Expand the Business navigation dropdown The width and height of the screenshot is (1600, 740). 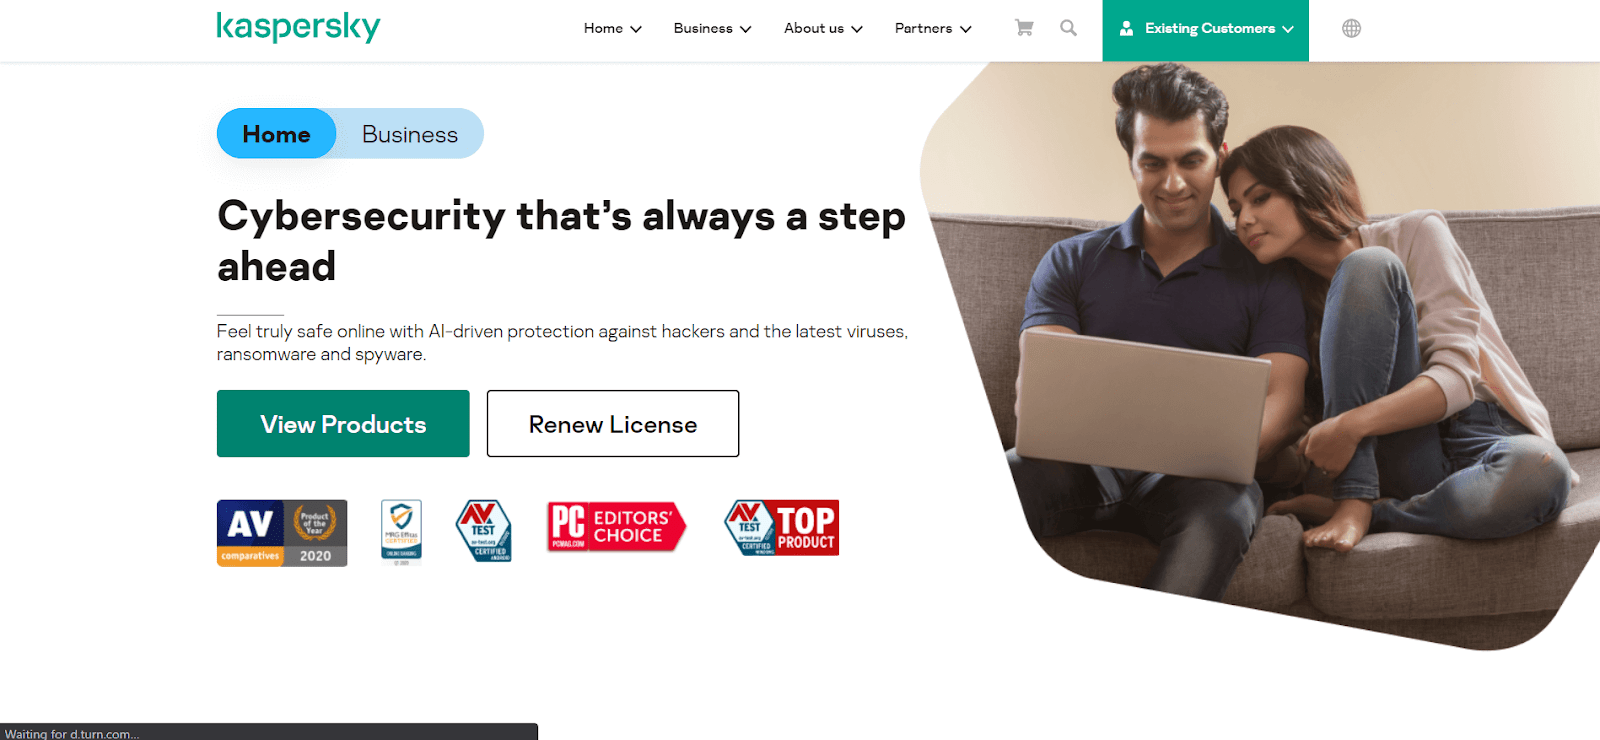click(712, 28)
